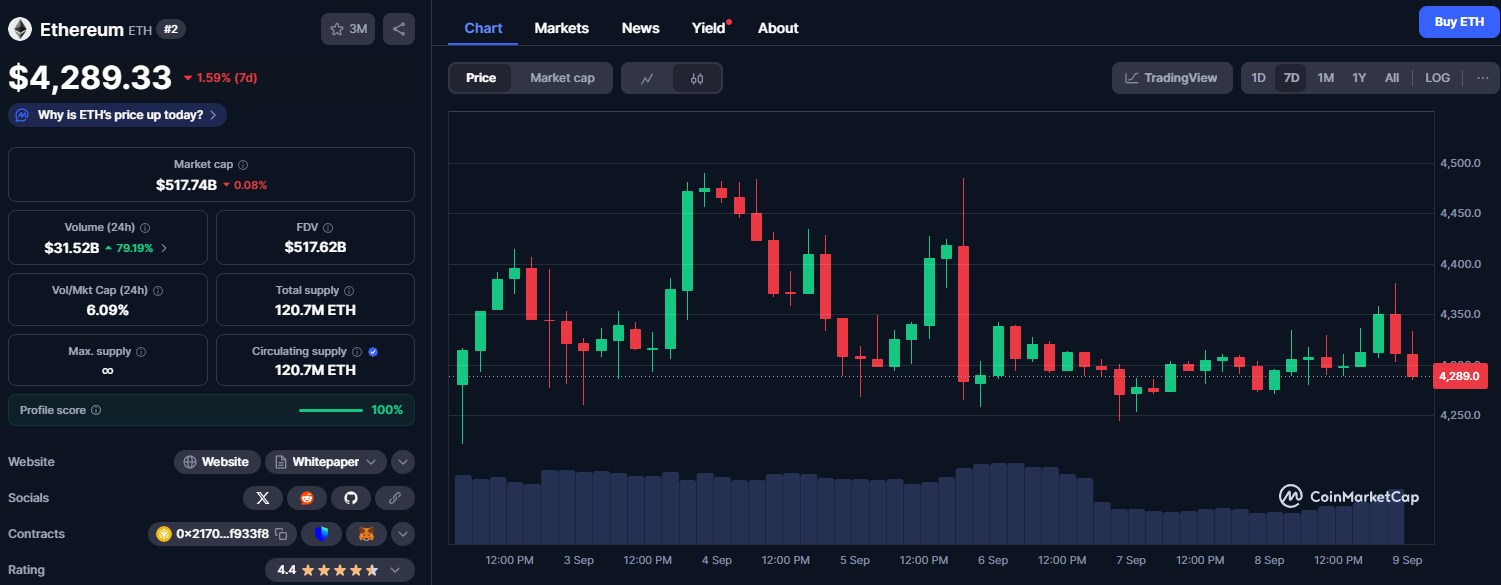Open the TradingView chart
Viewport: 1501px width, 585px height.
1171,78
